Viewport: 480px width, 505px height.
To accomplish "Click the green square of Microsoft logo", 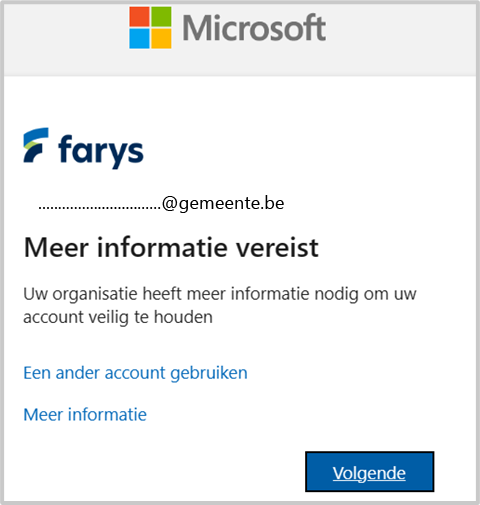I will 161,17.
